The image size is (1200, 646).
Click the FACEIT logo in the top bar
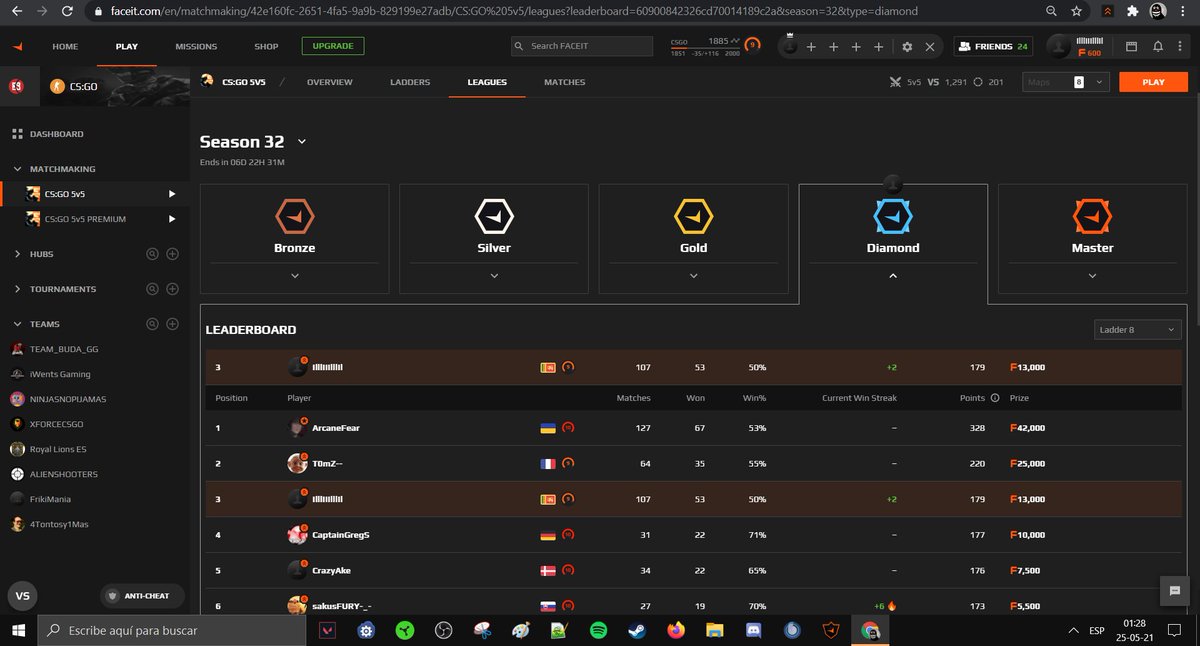click(x=17, y=46)
